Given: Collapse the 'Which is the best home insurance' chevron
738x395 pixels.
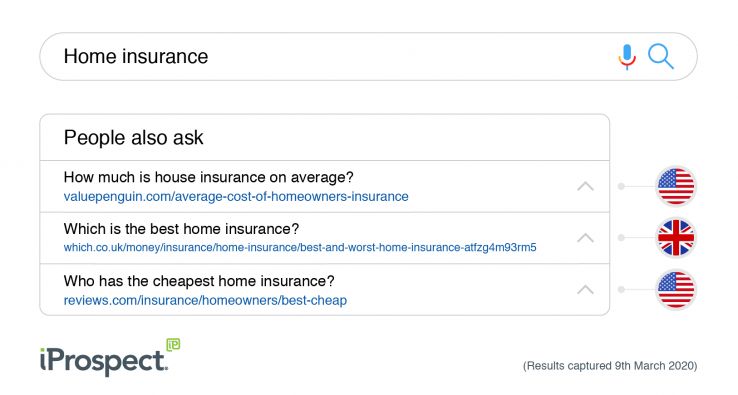Looking at the screenshot, I should pyautogui.click(x=585, y=238).
